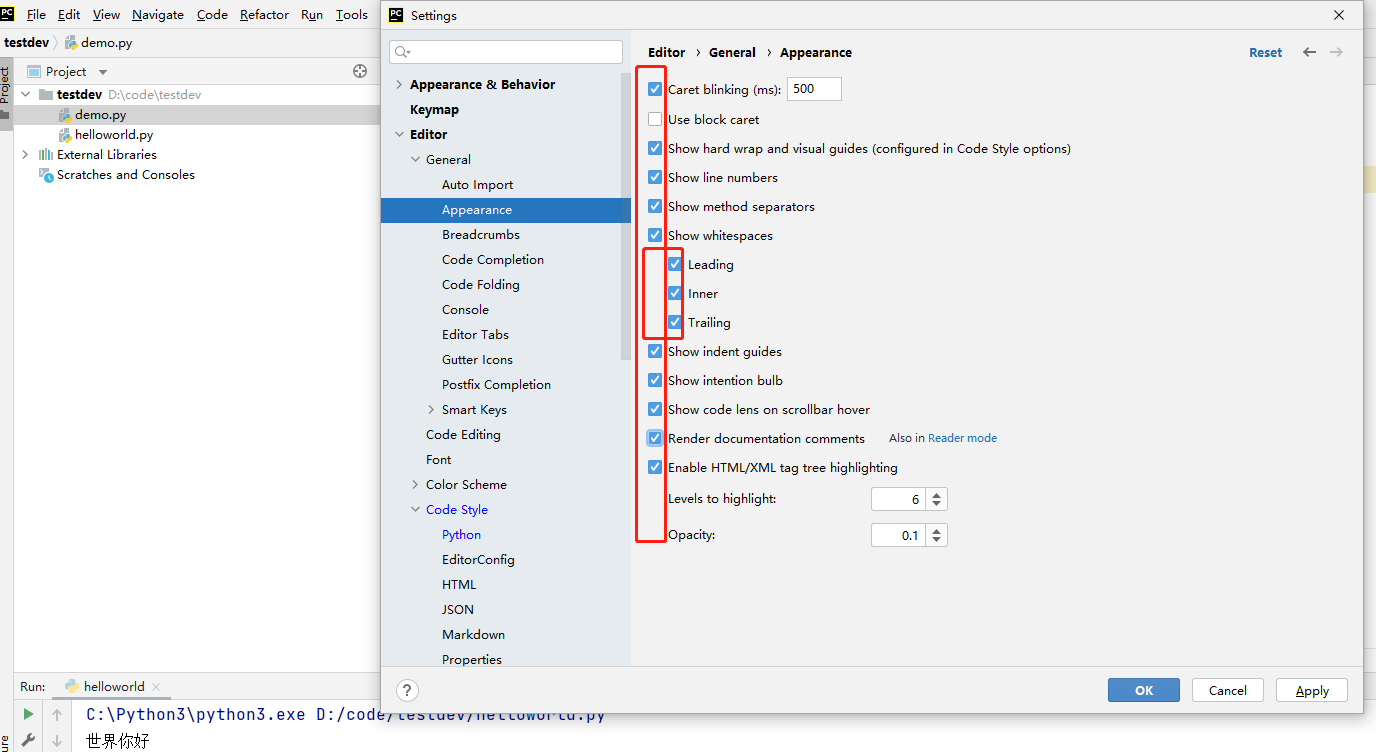The width and height of the screenshot is (1376, 752).
Task: Click the Cancel button
Action: pos(1227,690)
